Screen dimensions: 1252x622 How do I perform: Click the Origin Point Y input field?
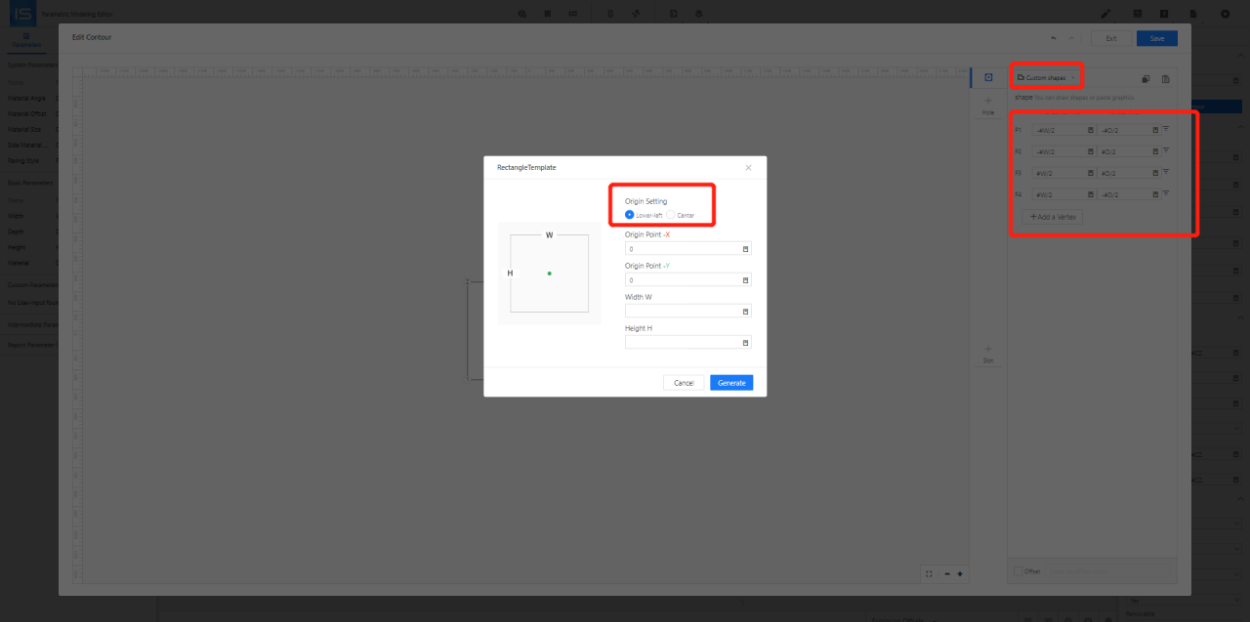tap(688, 280)
